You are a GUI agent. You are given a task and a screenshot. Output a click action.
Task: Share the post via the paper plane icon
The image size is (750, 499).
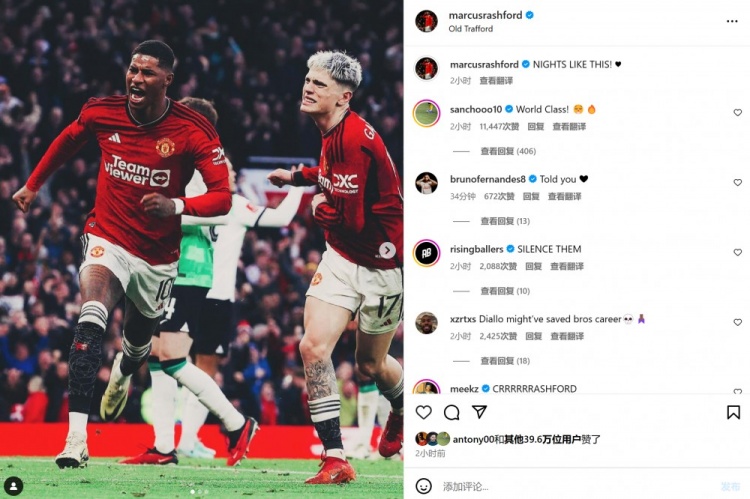pos(479,411)
